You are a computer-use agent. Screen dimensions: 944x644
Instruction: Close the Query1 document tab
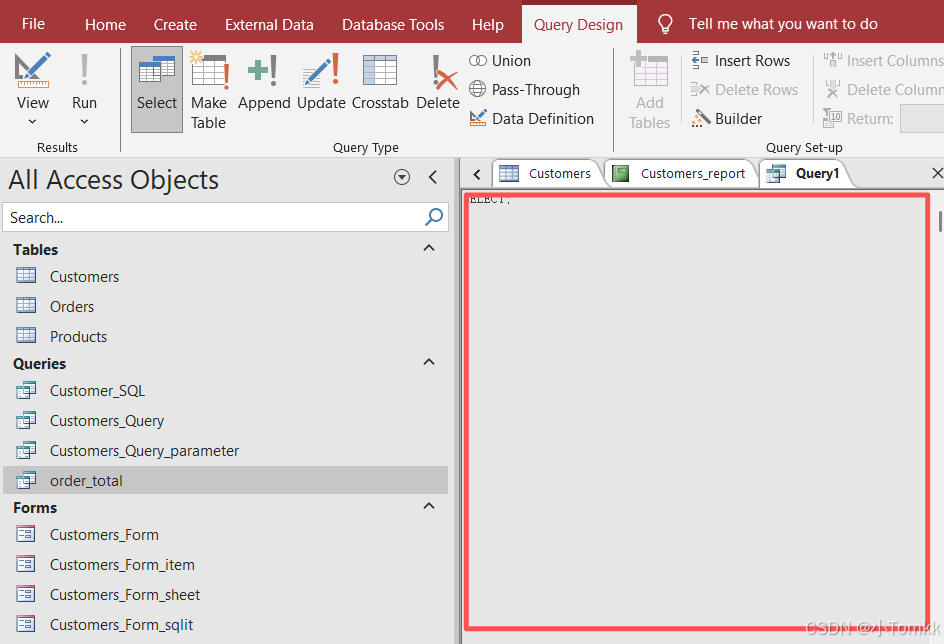[937, 173]
